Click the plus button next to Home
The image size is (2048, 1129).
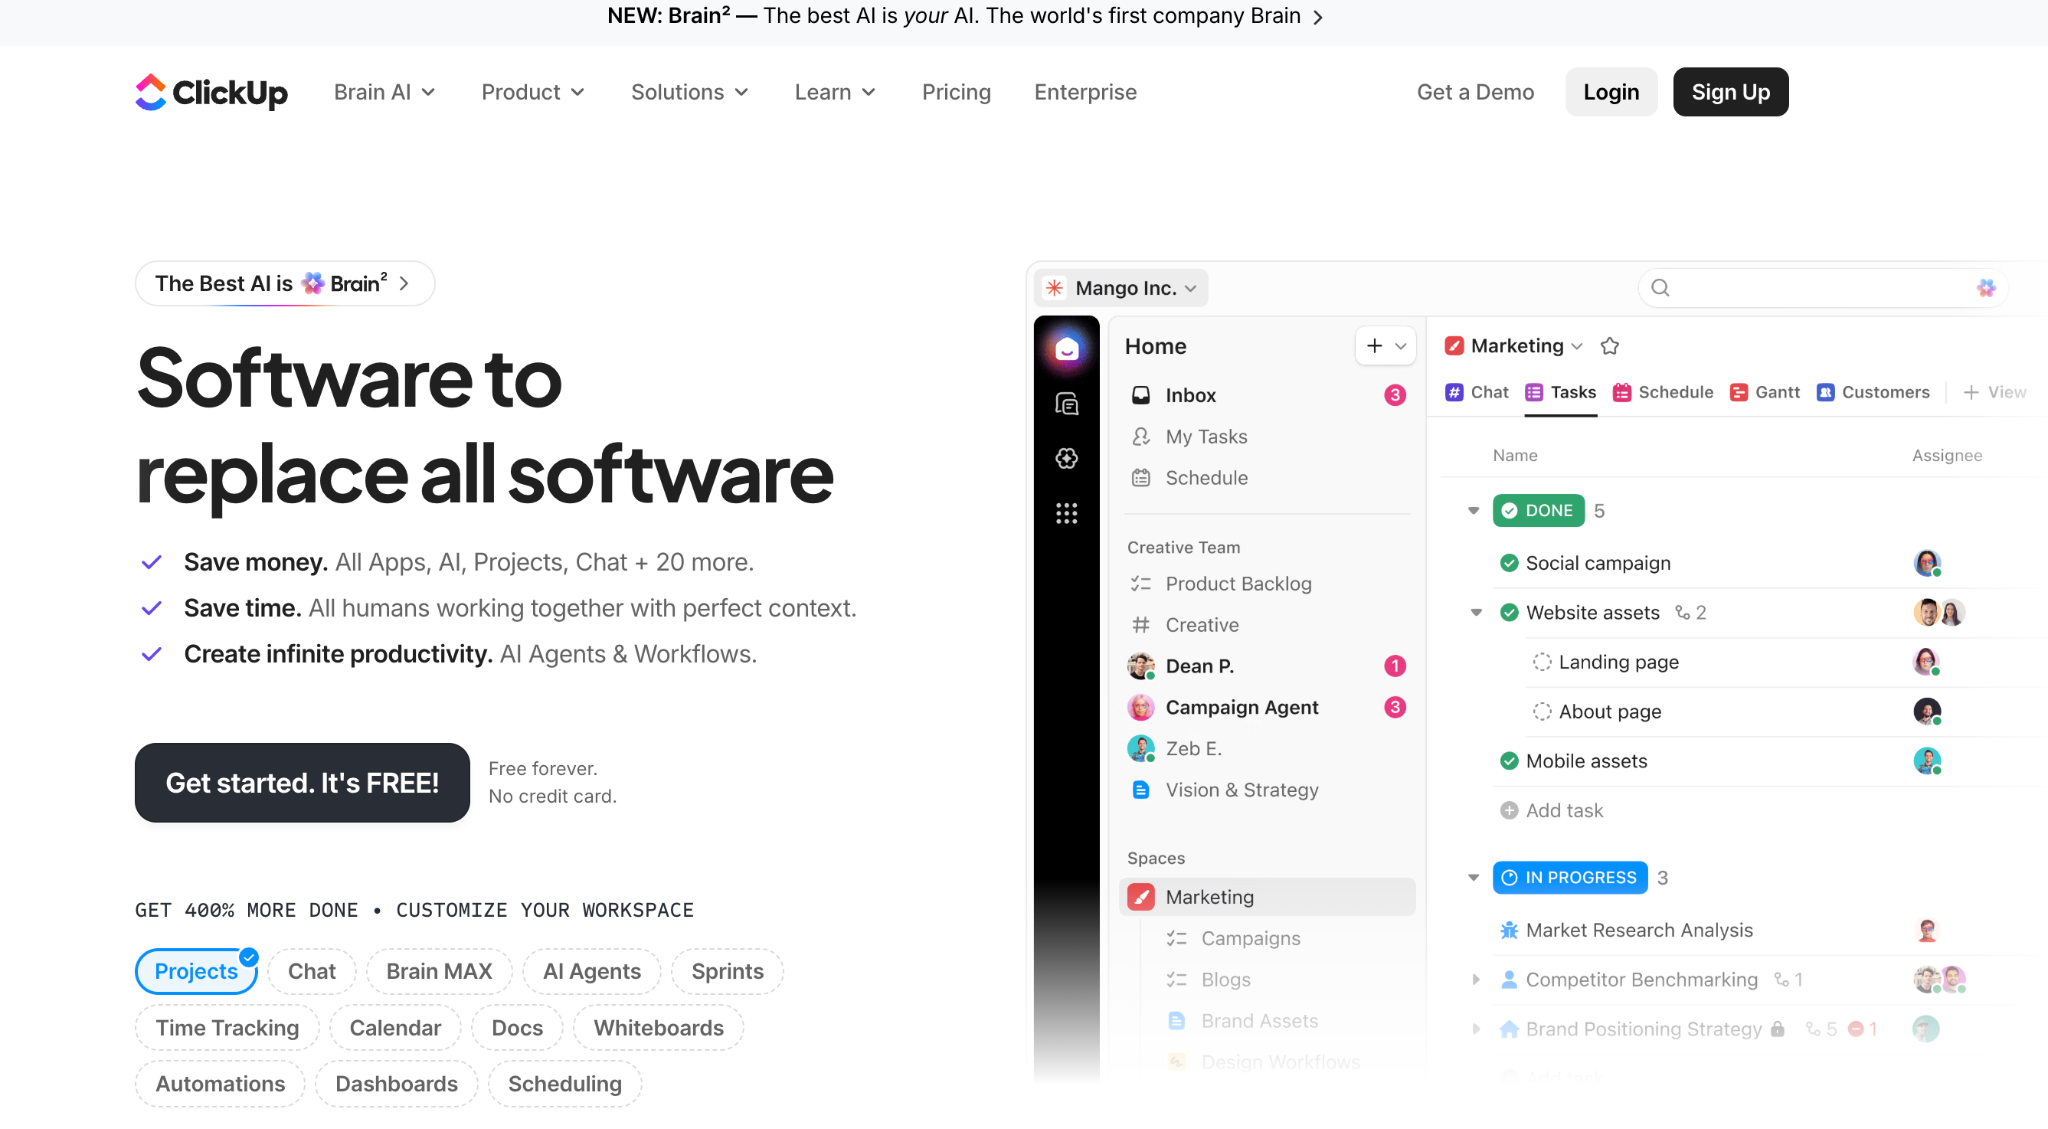(x=1375, y=346)
